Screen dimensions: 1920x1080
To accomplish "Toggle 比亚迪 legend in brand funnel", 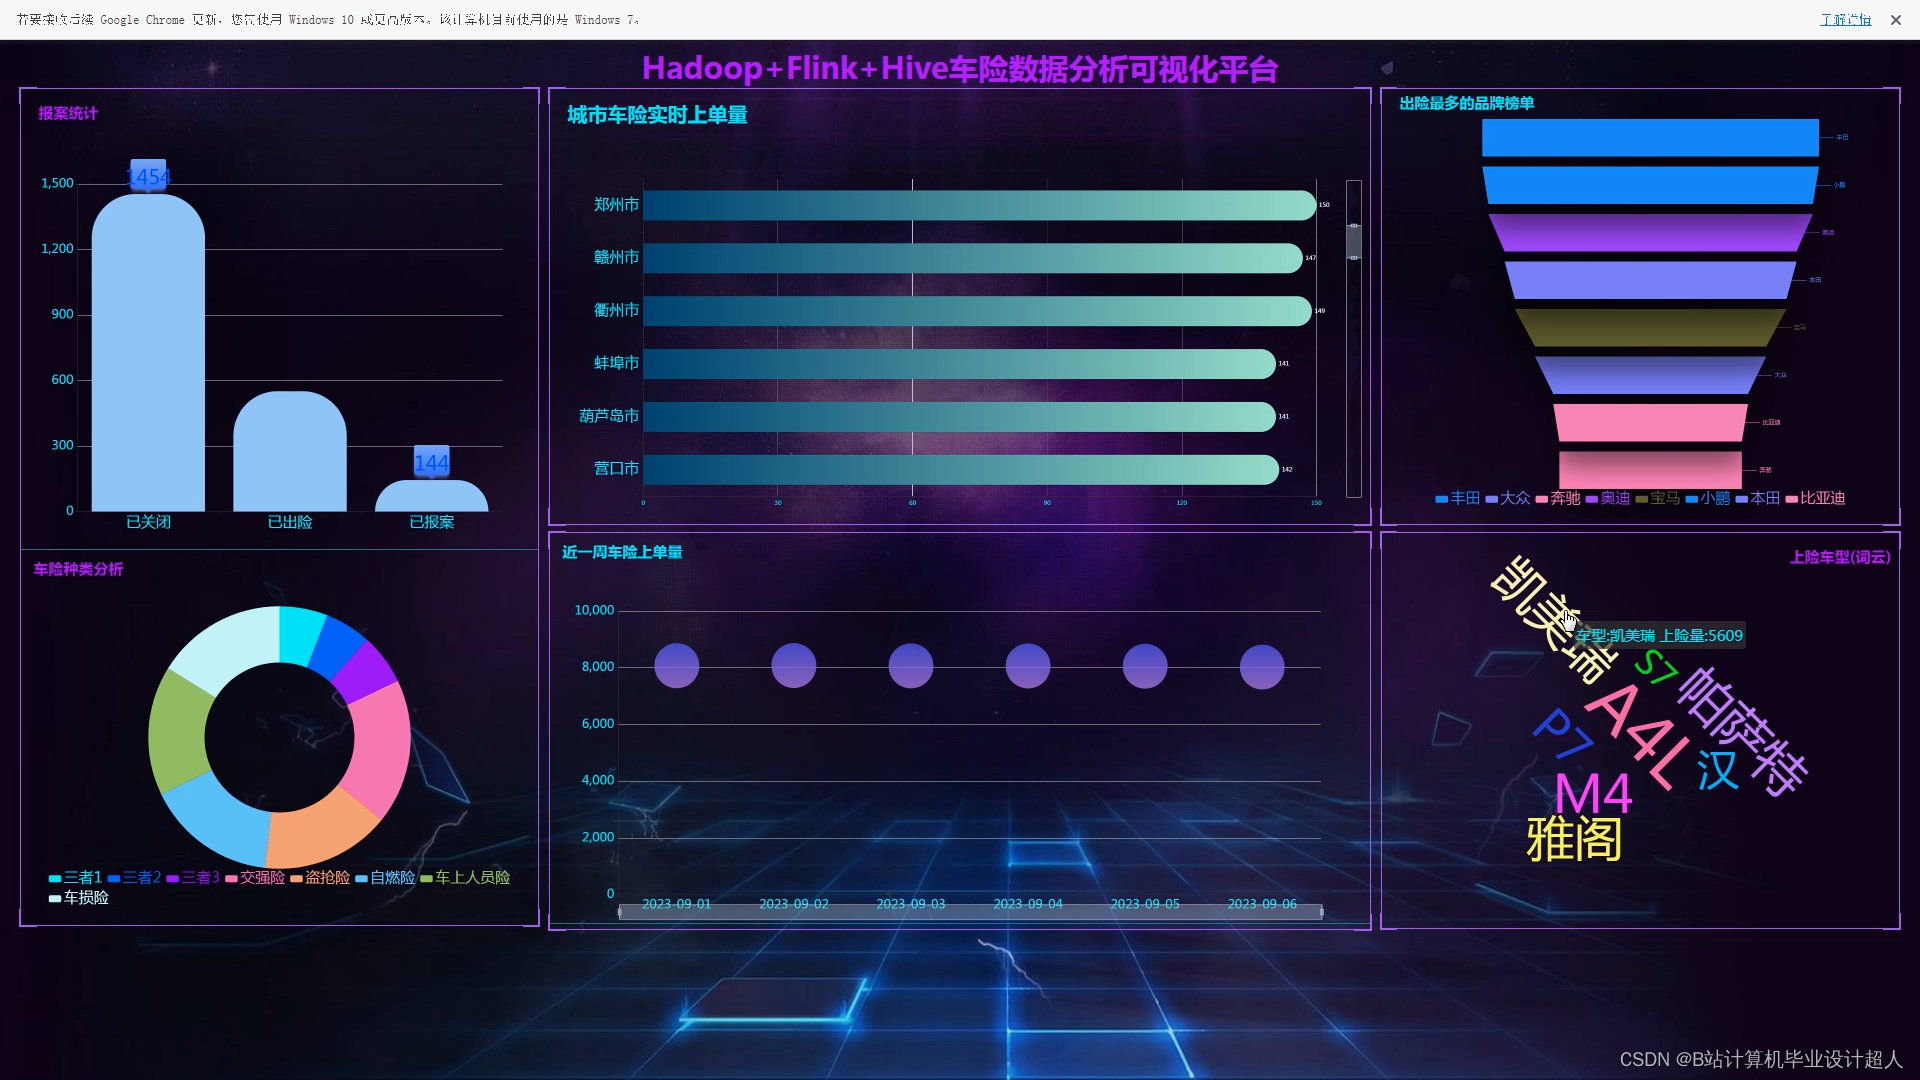I will pos(1815,499).
